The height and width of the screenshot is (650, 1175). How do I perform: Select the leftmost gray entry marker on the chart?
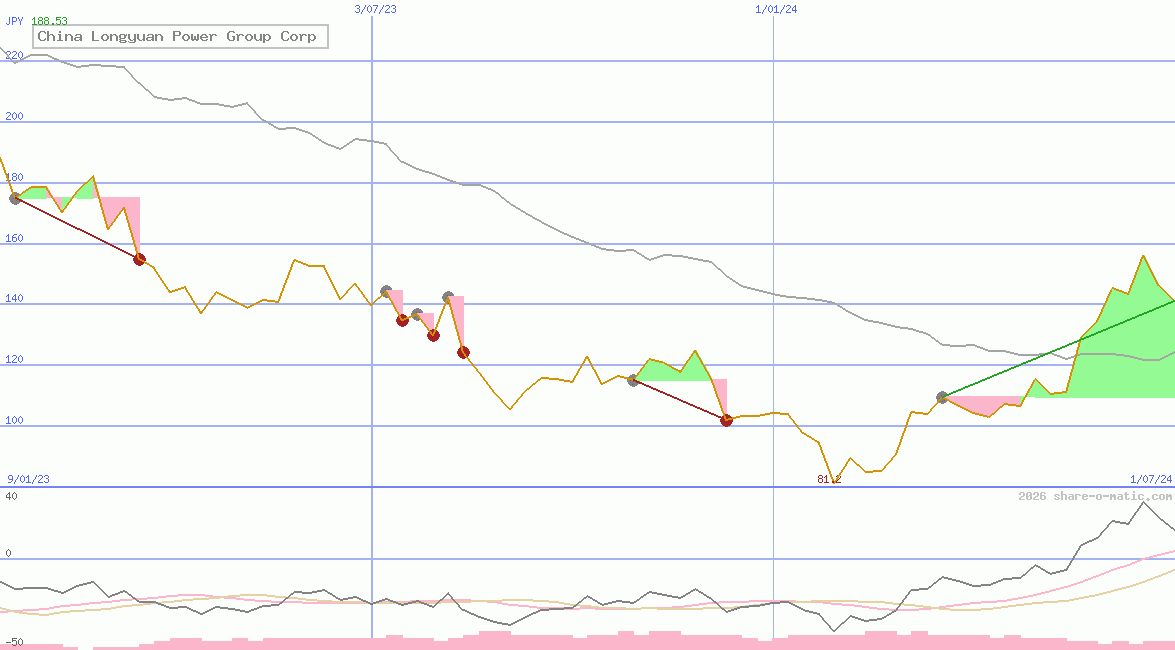15,198
